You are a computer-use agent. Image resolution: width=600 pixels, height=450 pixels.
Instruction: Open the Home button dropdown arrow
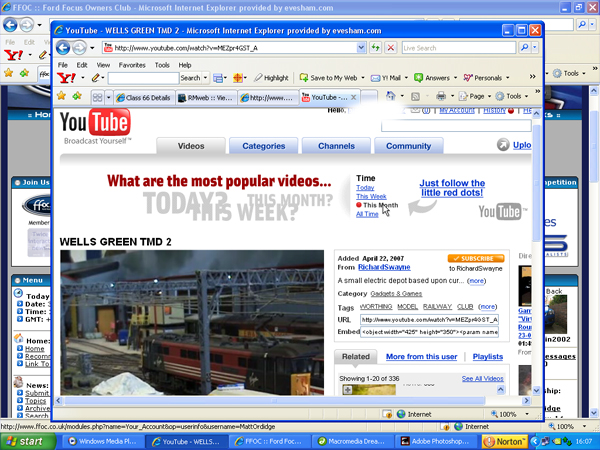tap(402, 96)
